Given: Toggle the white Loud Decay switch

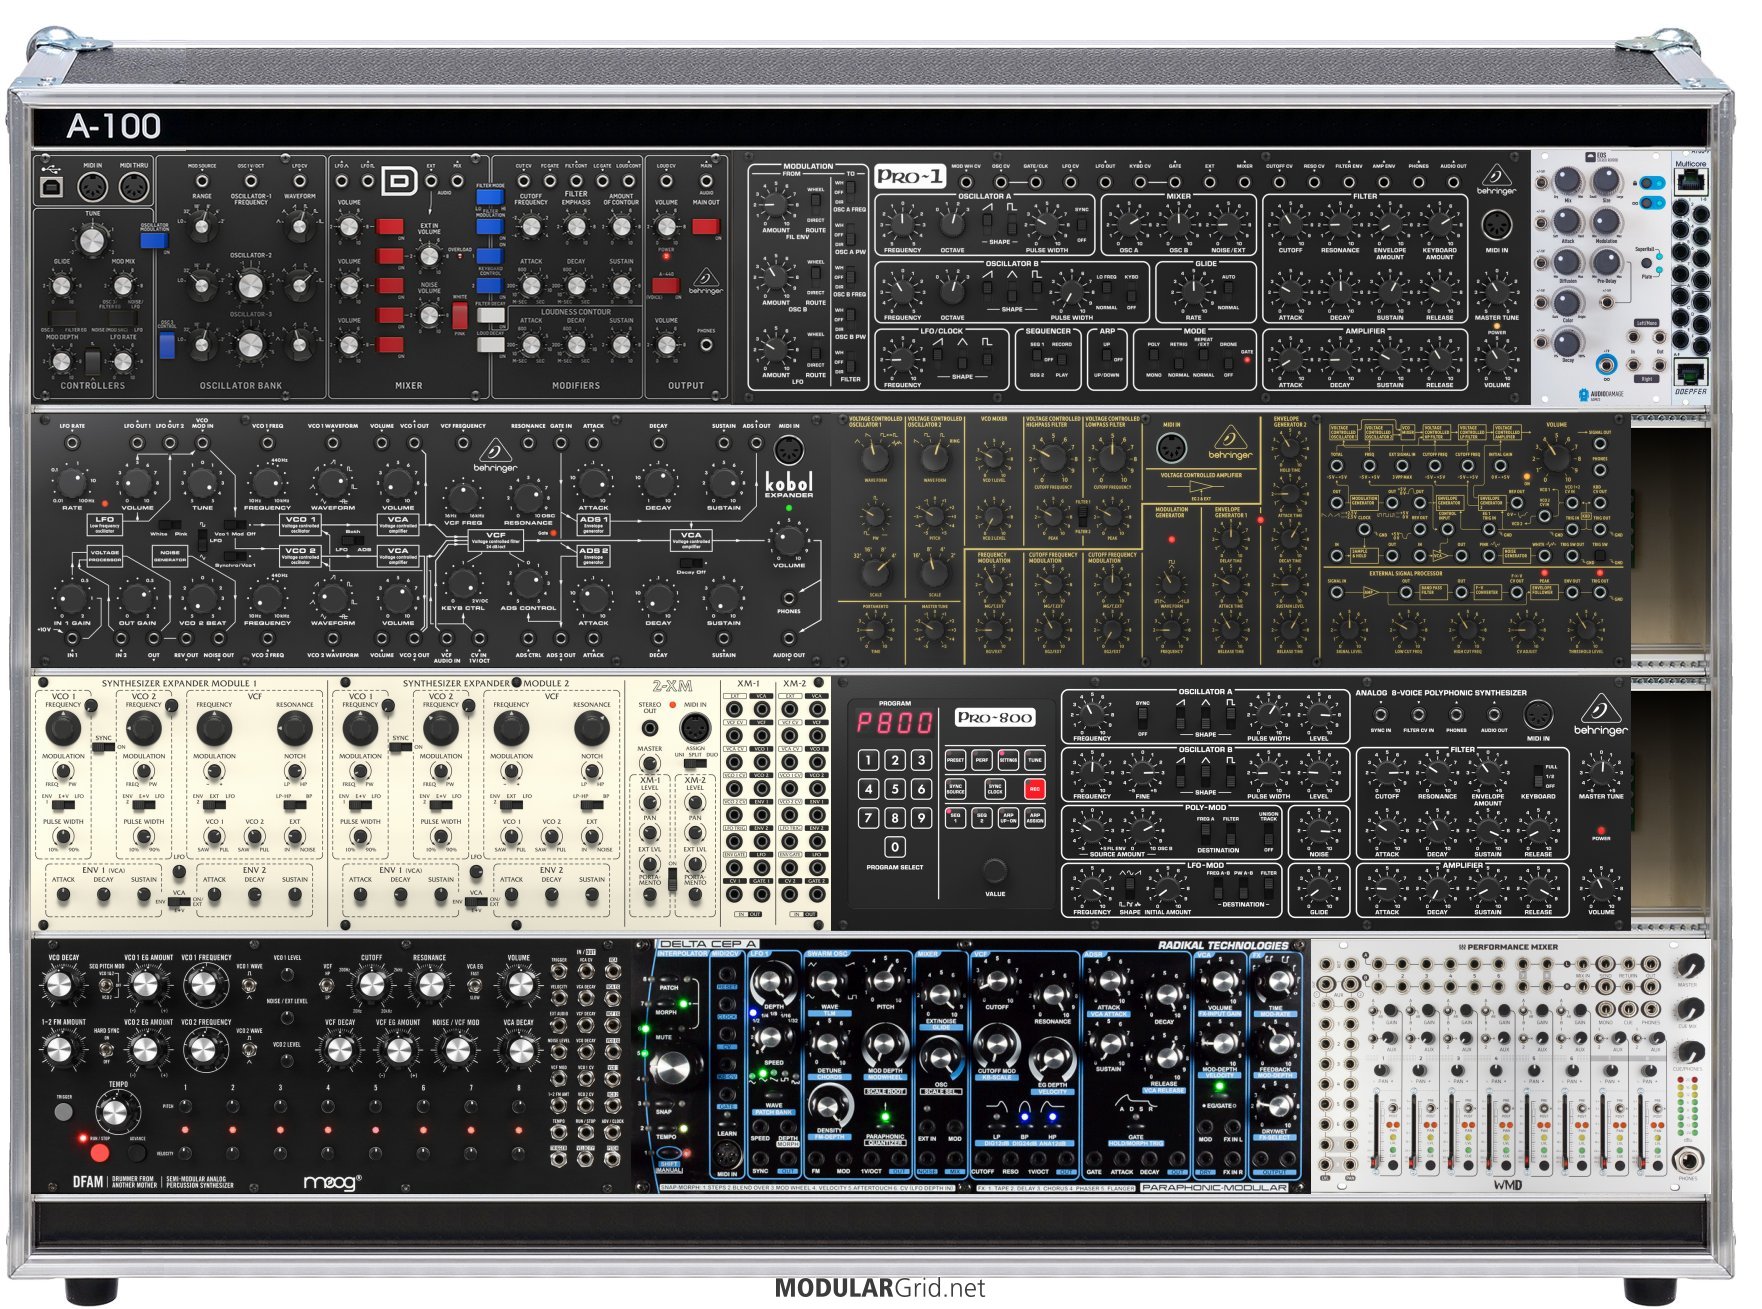Looking at the screenshot, I should click(491, 345).
